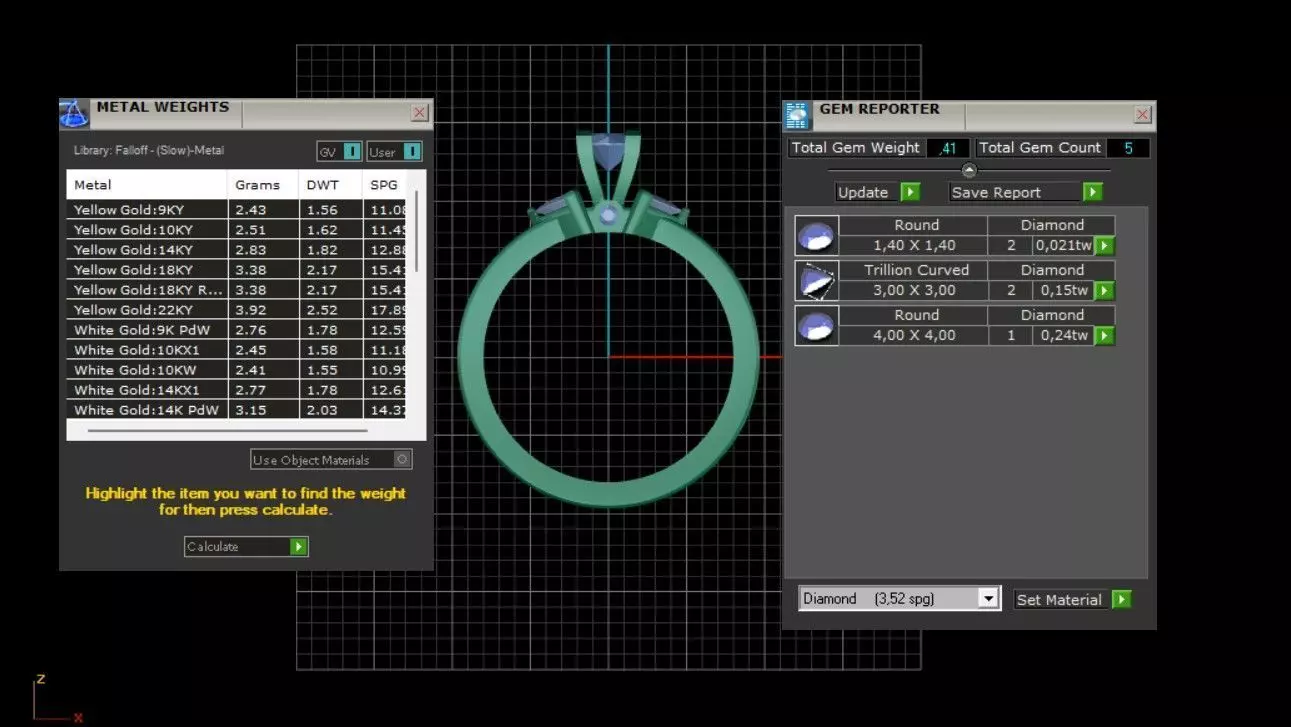Close the Metal Weights panel
Viewport: 1291px width, 727px height.
pos(420,113)
